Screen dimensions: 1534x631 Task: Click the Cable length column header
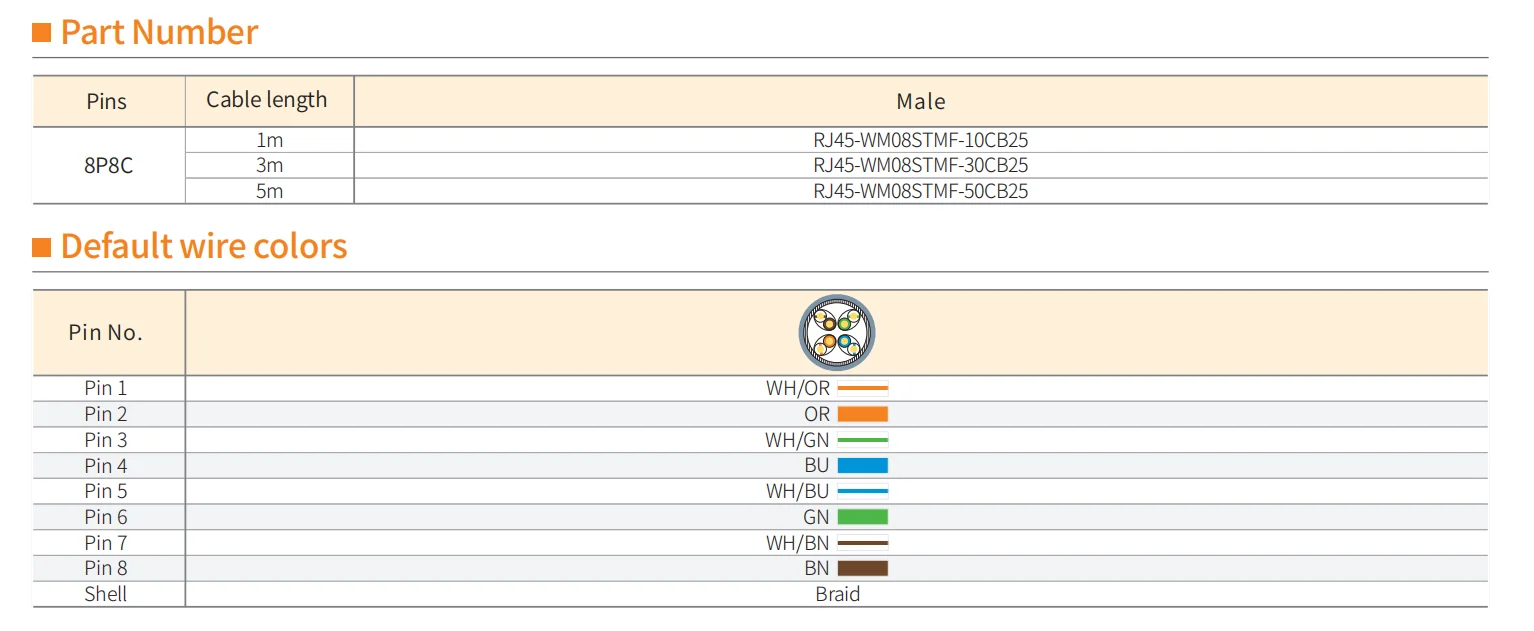267,100
